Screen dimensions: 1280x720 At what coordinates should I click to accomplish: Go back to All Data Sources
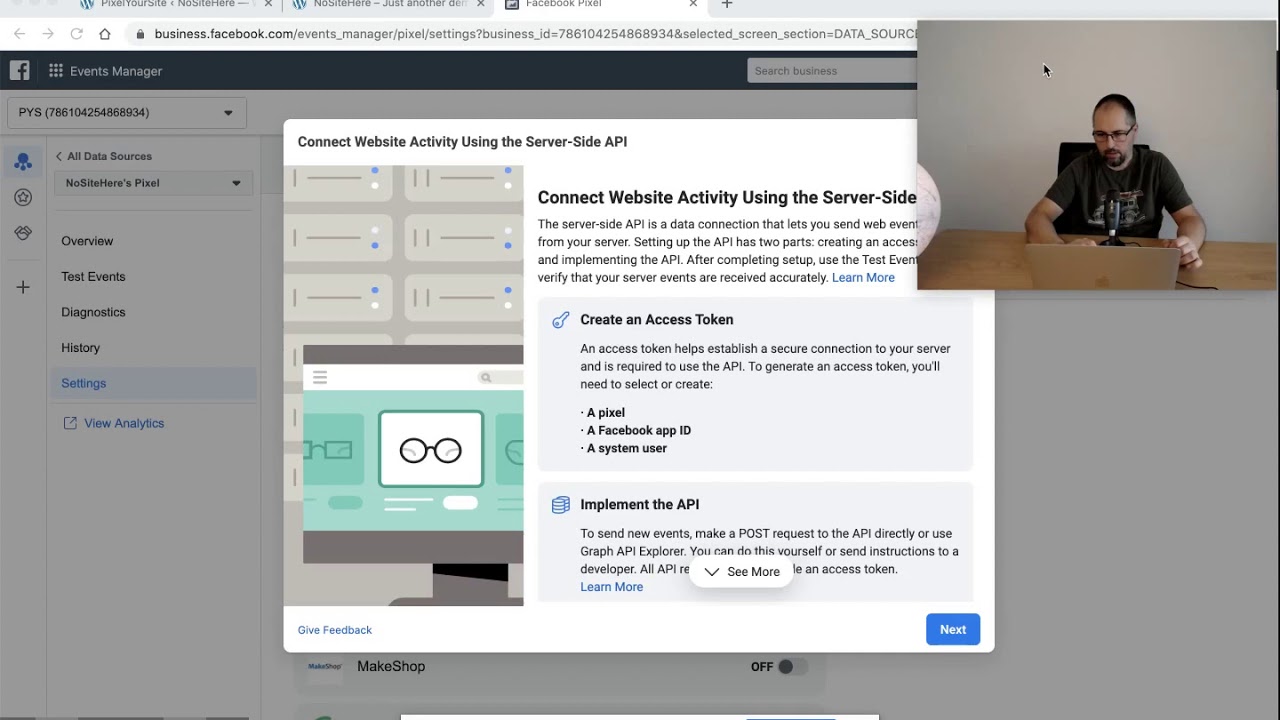point(103,156)
